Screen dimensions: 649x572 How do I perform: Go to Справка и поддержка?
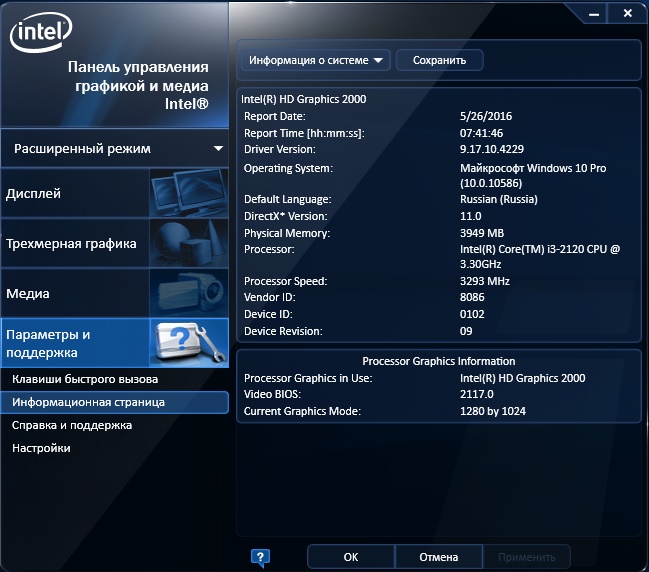coord(72,425)
